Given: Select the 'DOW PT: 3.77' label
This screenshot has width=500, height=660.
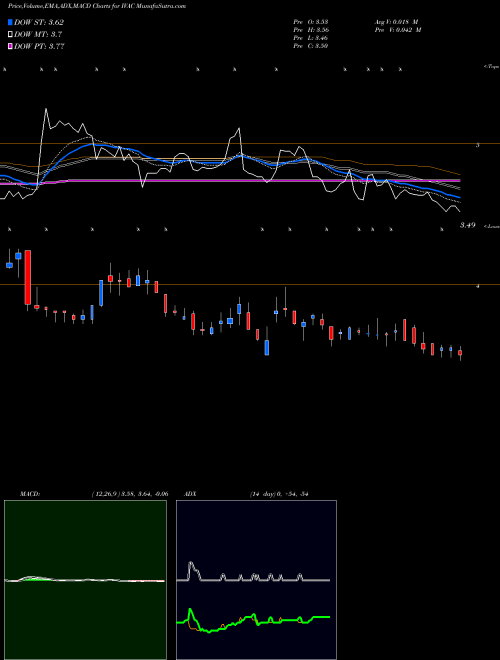Looking at the screenshot, I should [39, 46].
